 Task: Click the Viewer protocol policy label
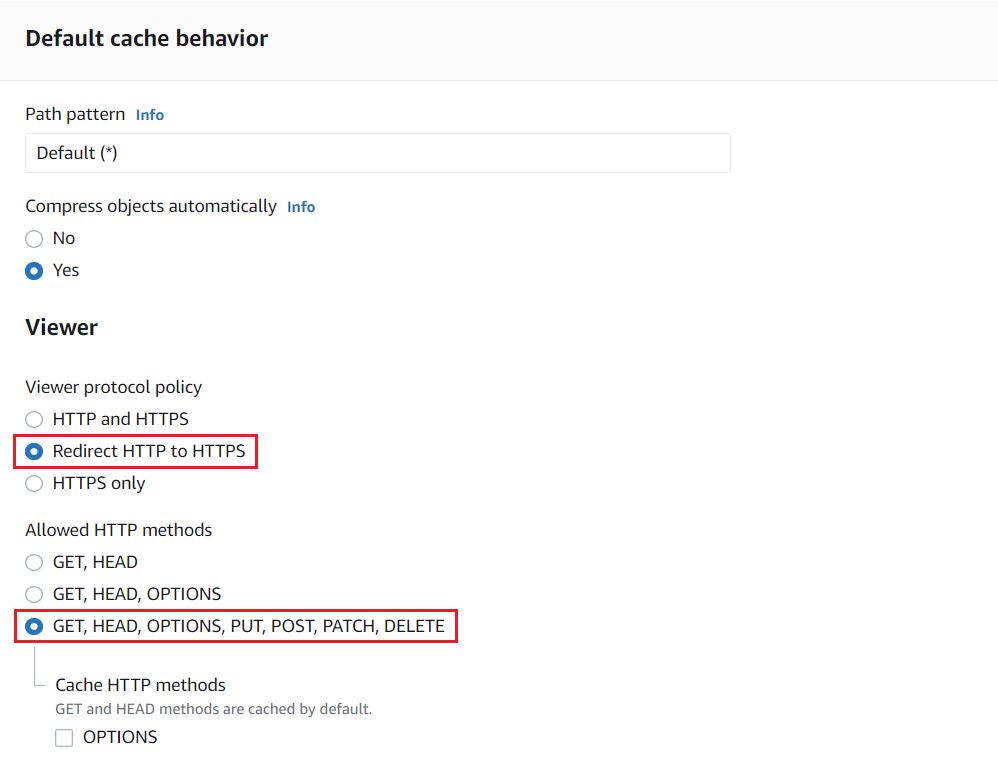click(x=113, y=387)
